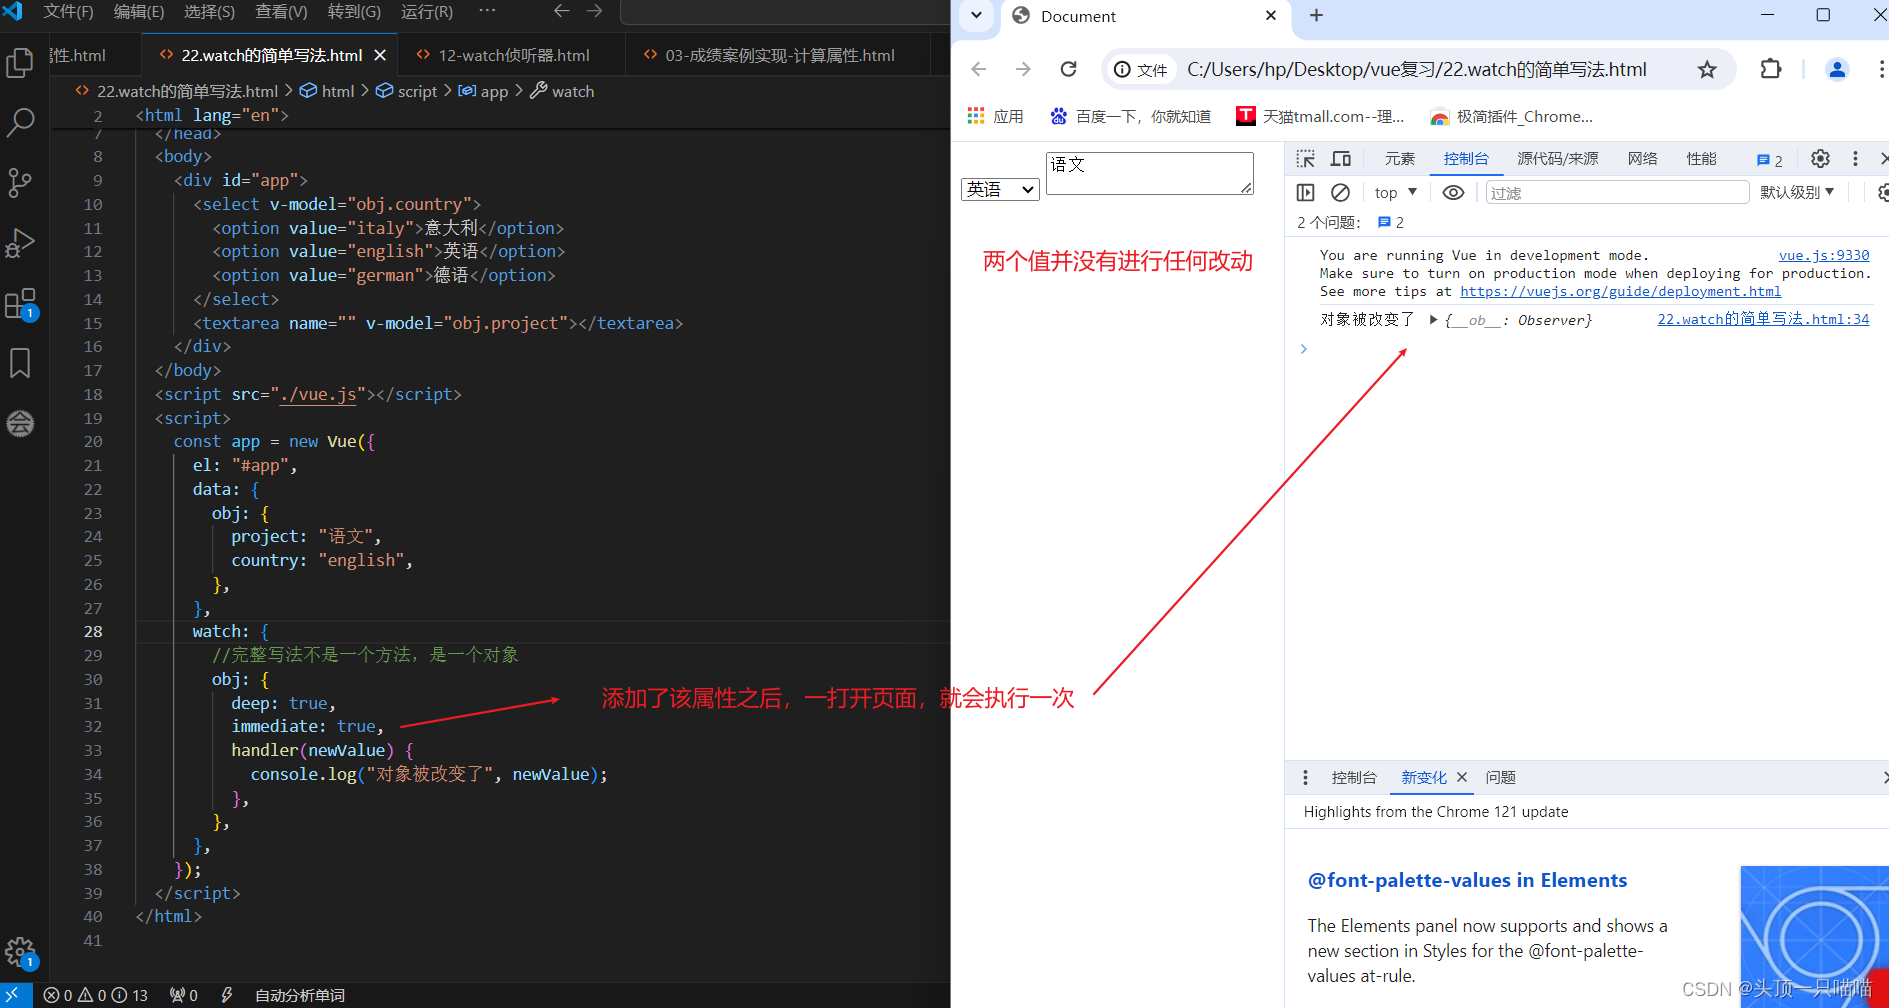Open the Extensions view with badge

[x=20, y=304]
